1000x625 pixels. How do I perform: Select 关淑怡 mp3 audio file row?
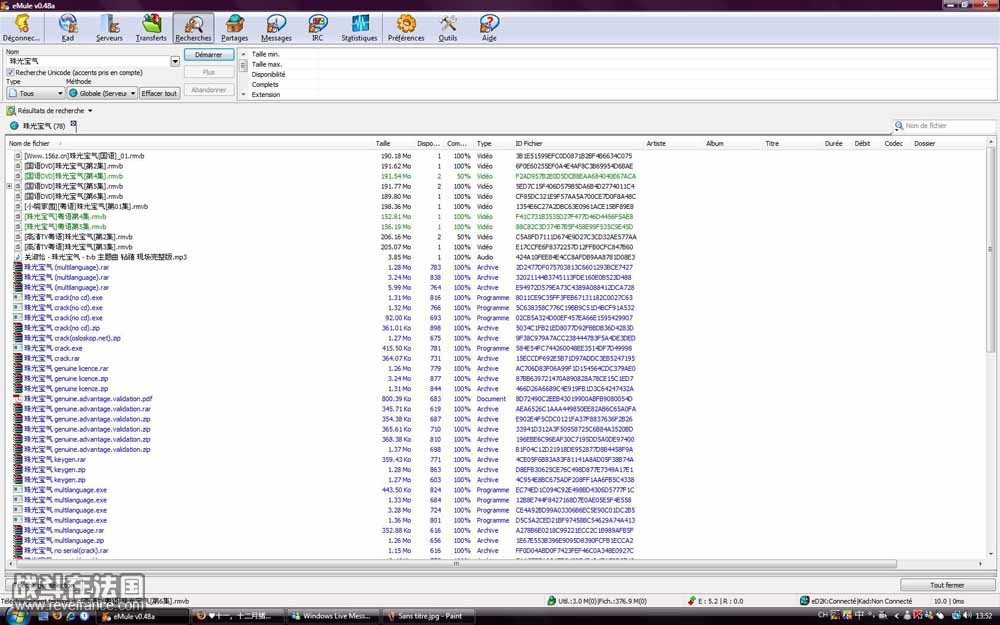click(105, 257)
